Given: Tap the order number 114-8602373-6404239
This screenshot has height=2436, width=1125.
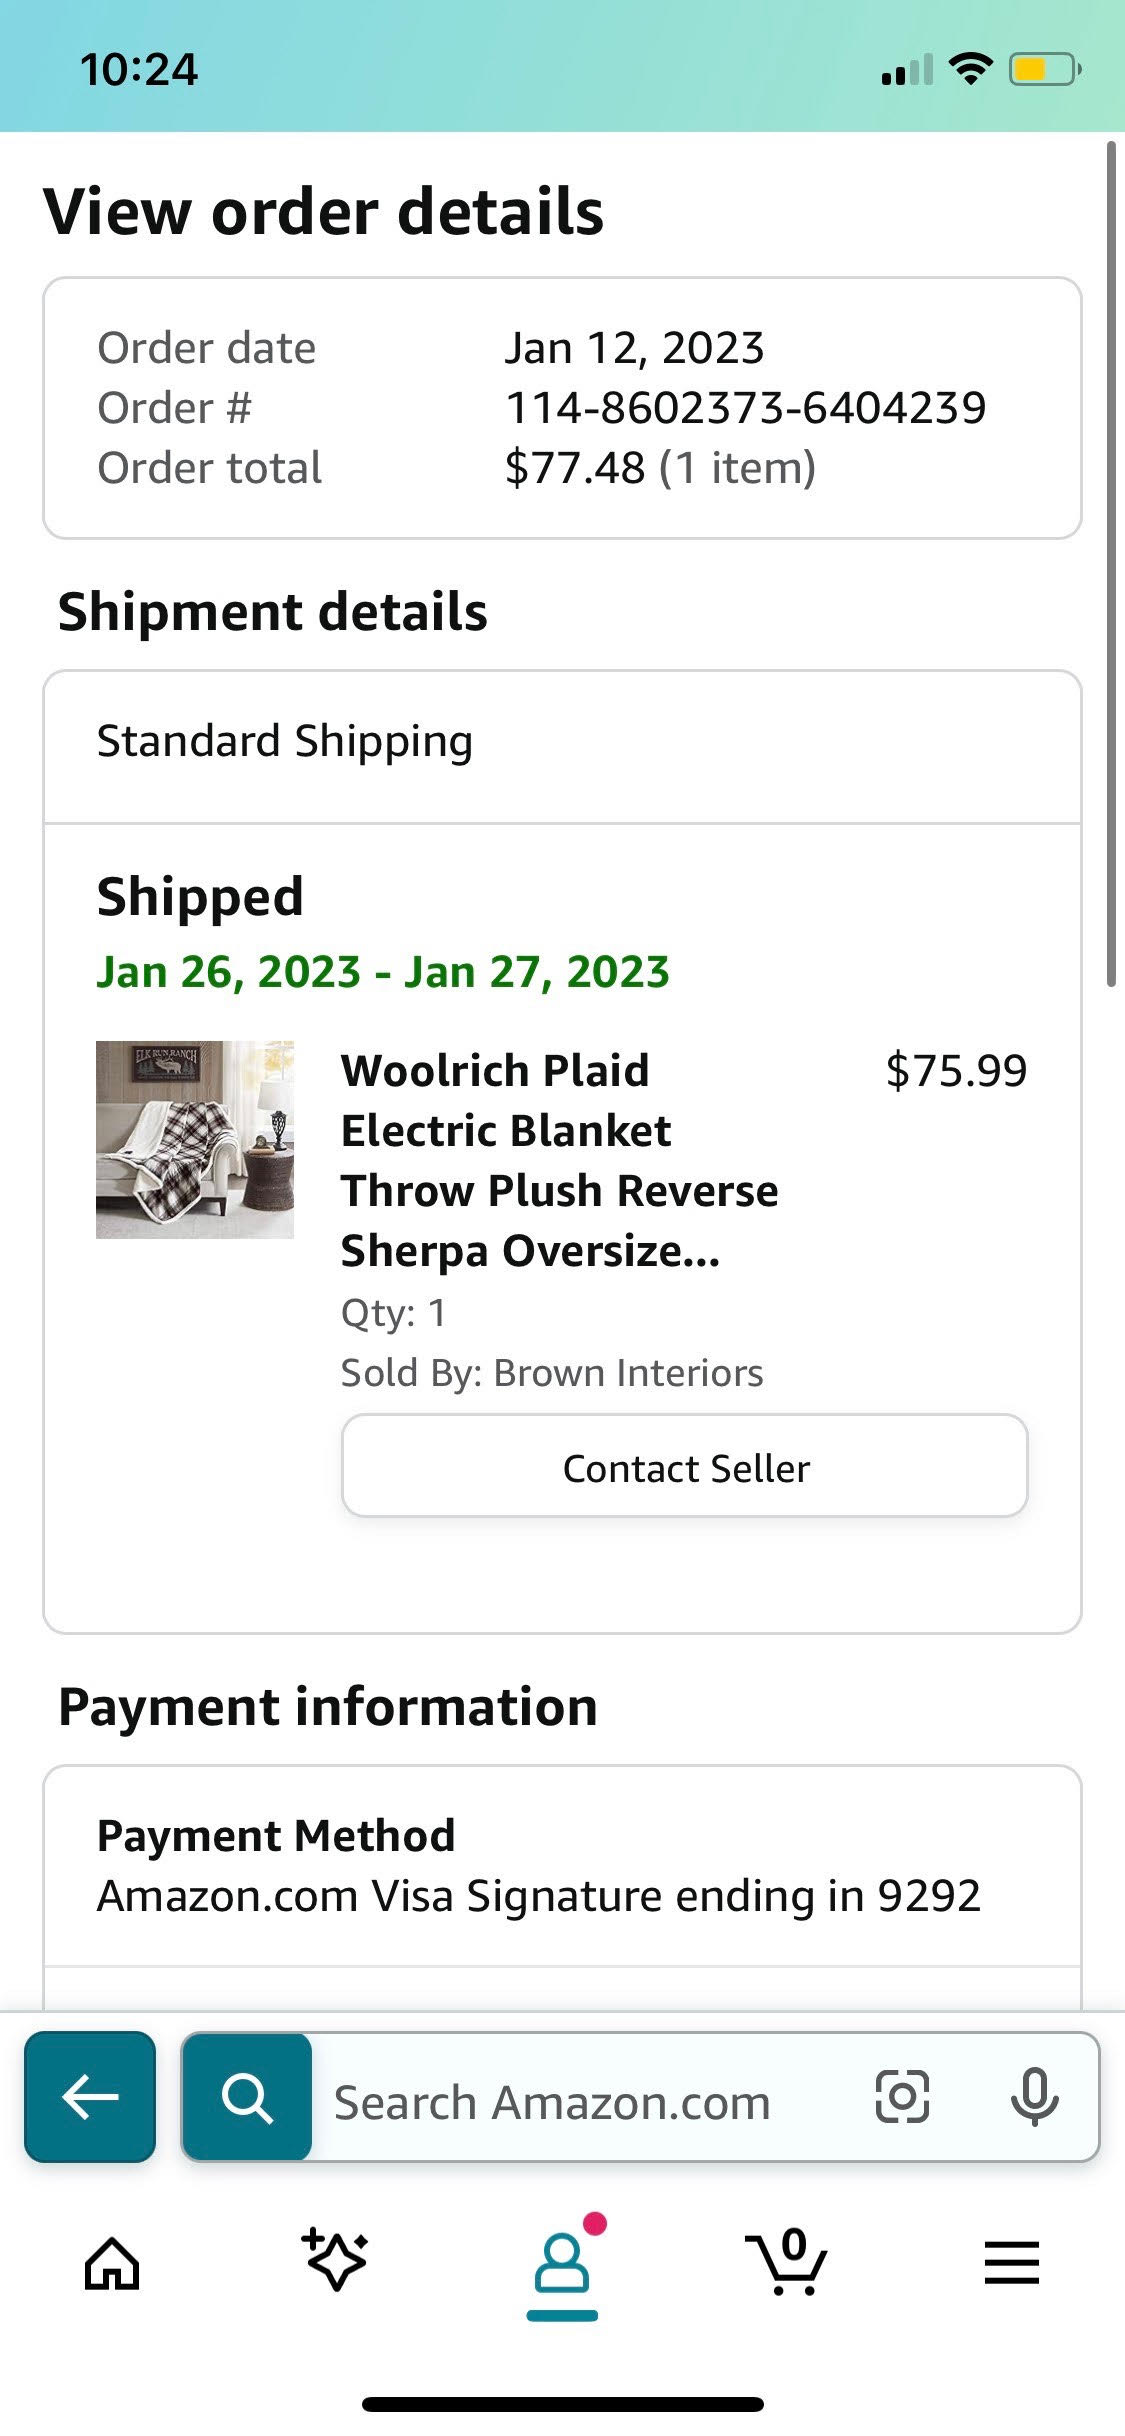Looking at the screenshot, I should pyautogui.click(x=746, y=408).
